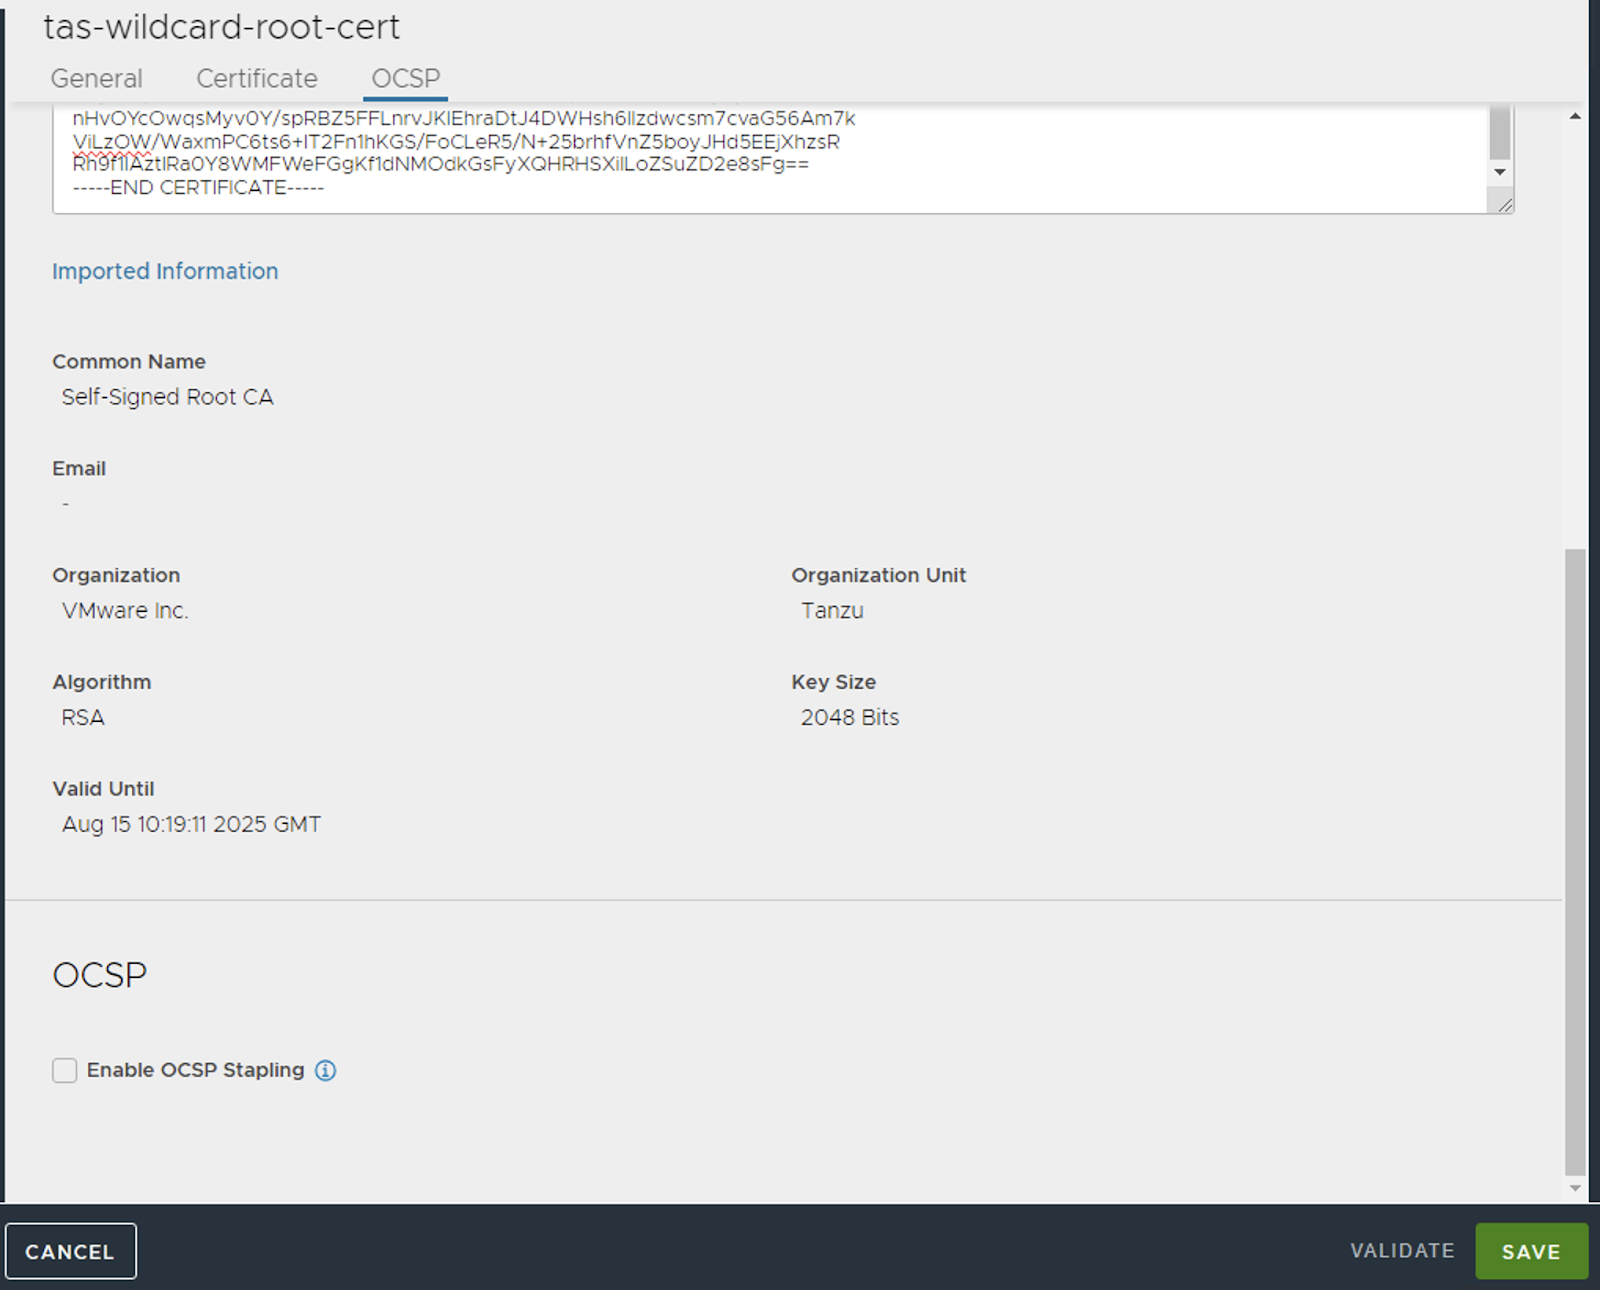
Task: Click the main page scrollbar thumb
Action: pyautogui.click(x=1575, y=862)
